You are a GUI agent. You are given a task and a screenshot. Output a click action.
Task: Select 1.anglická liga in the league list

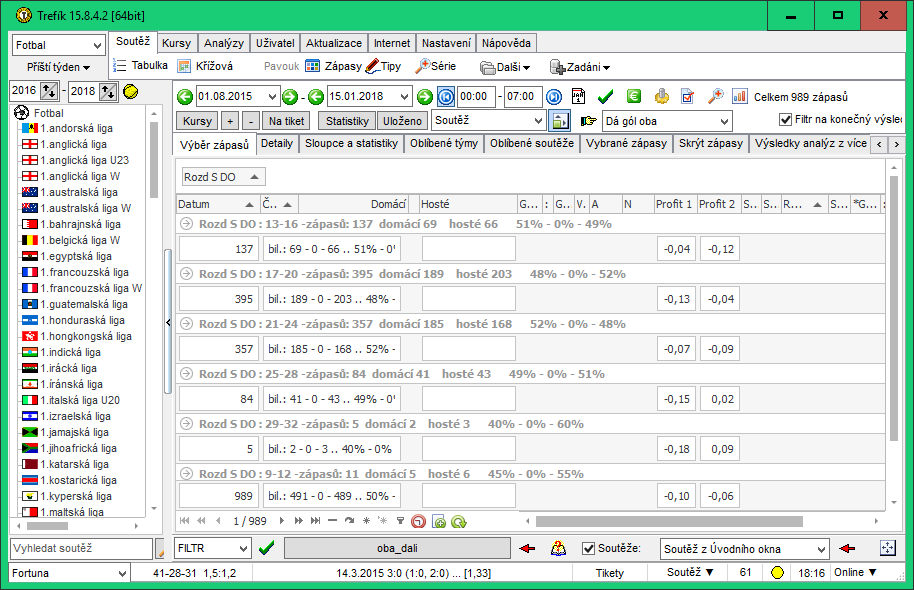click(x=73, y=144)
